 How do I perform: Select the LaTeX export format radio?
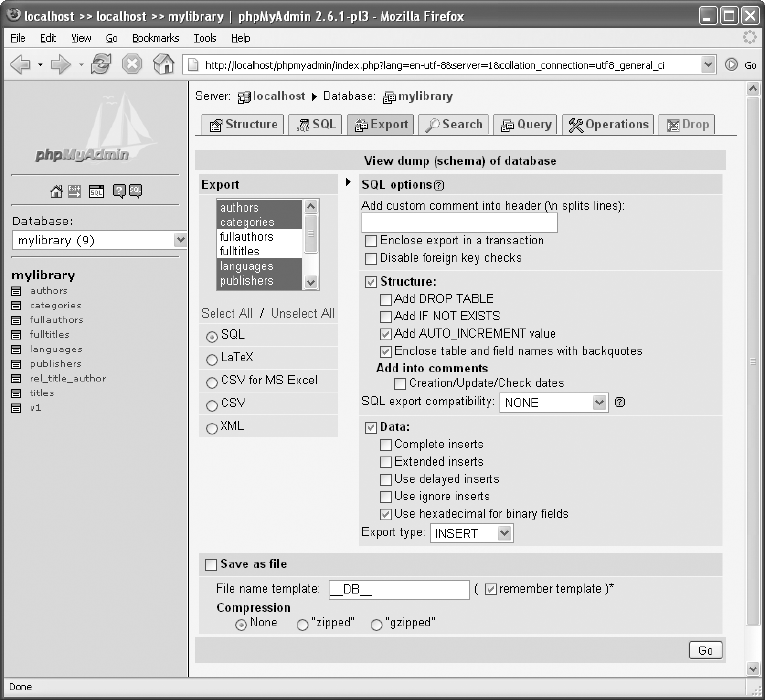212,360
